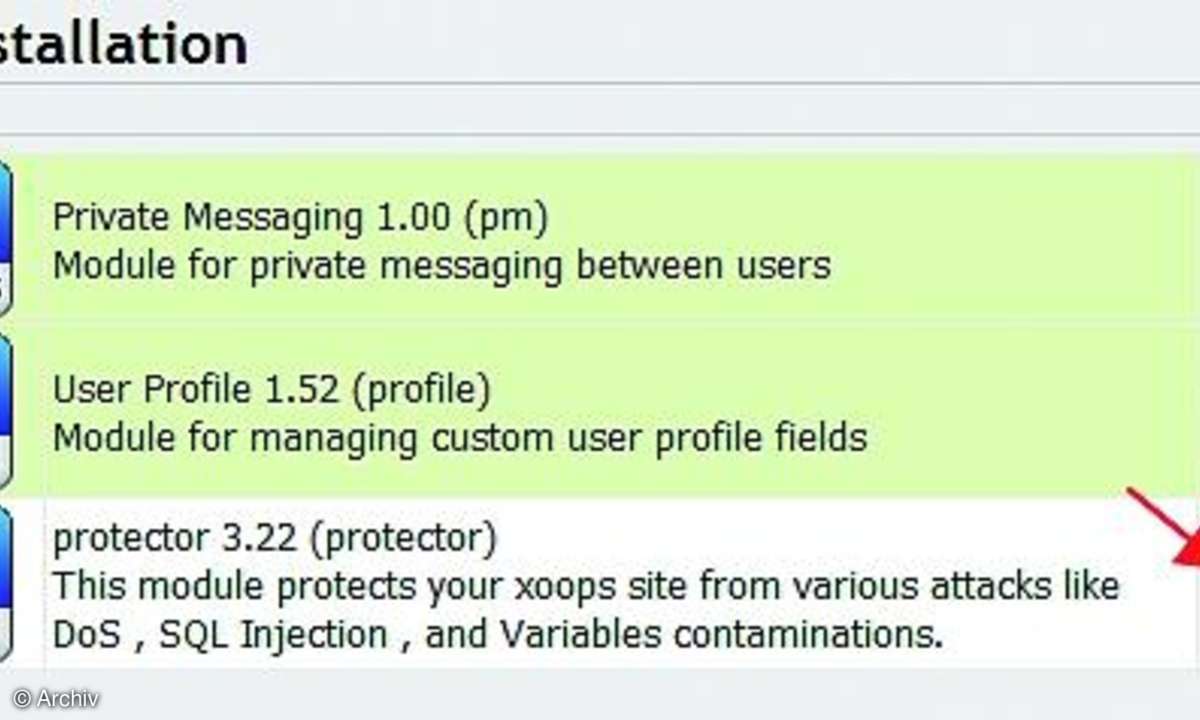Click the © Archiv watermark
The width and height of the screenshot is (1200, 720).
click(56, 698)
